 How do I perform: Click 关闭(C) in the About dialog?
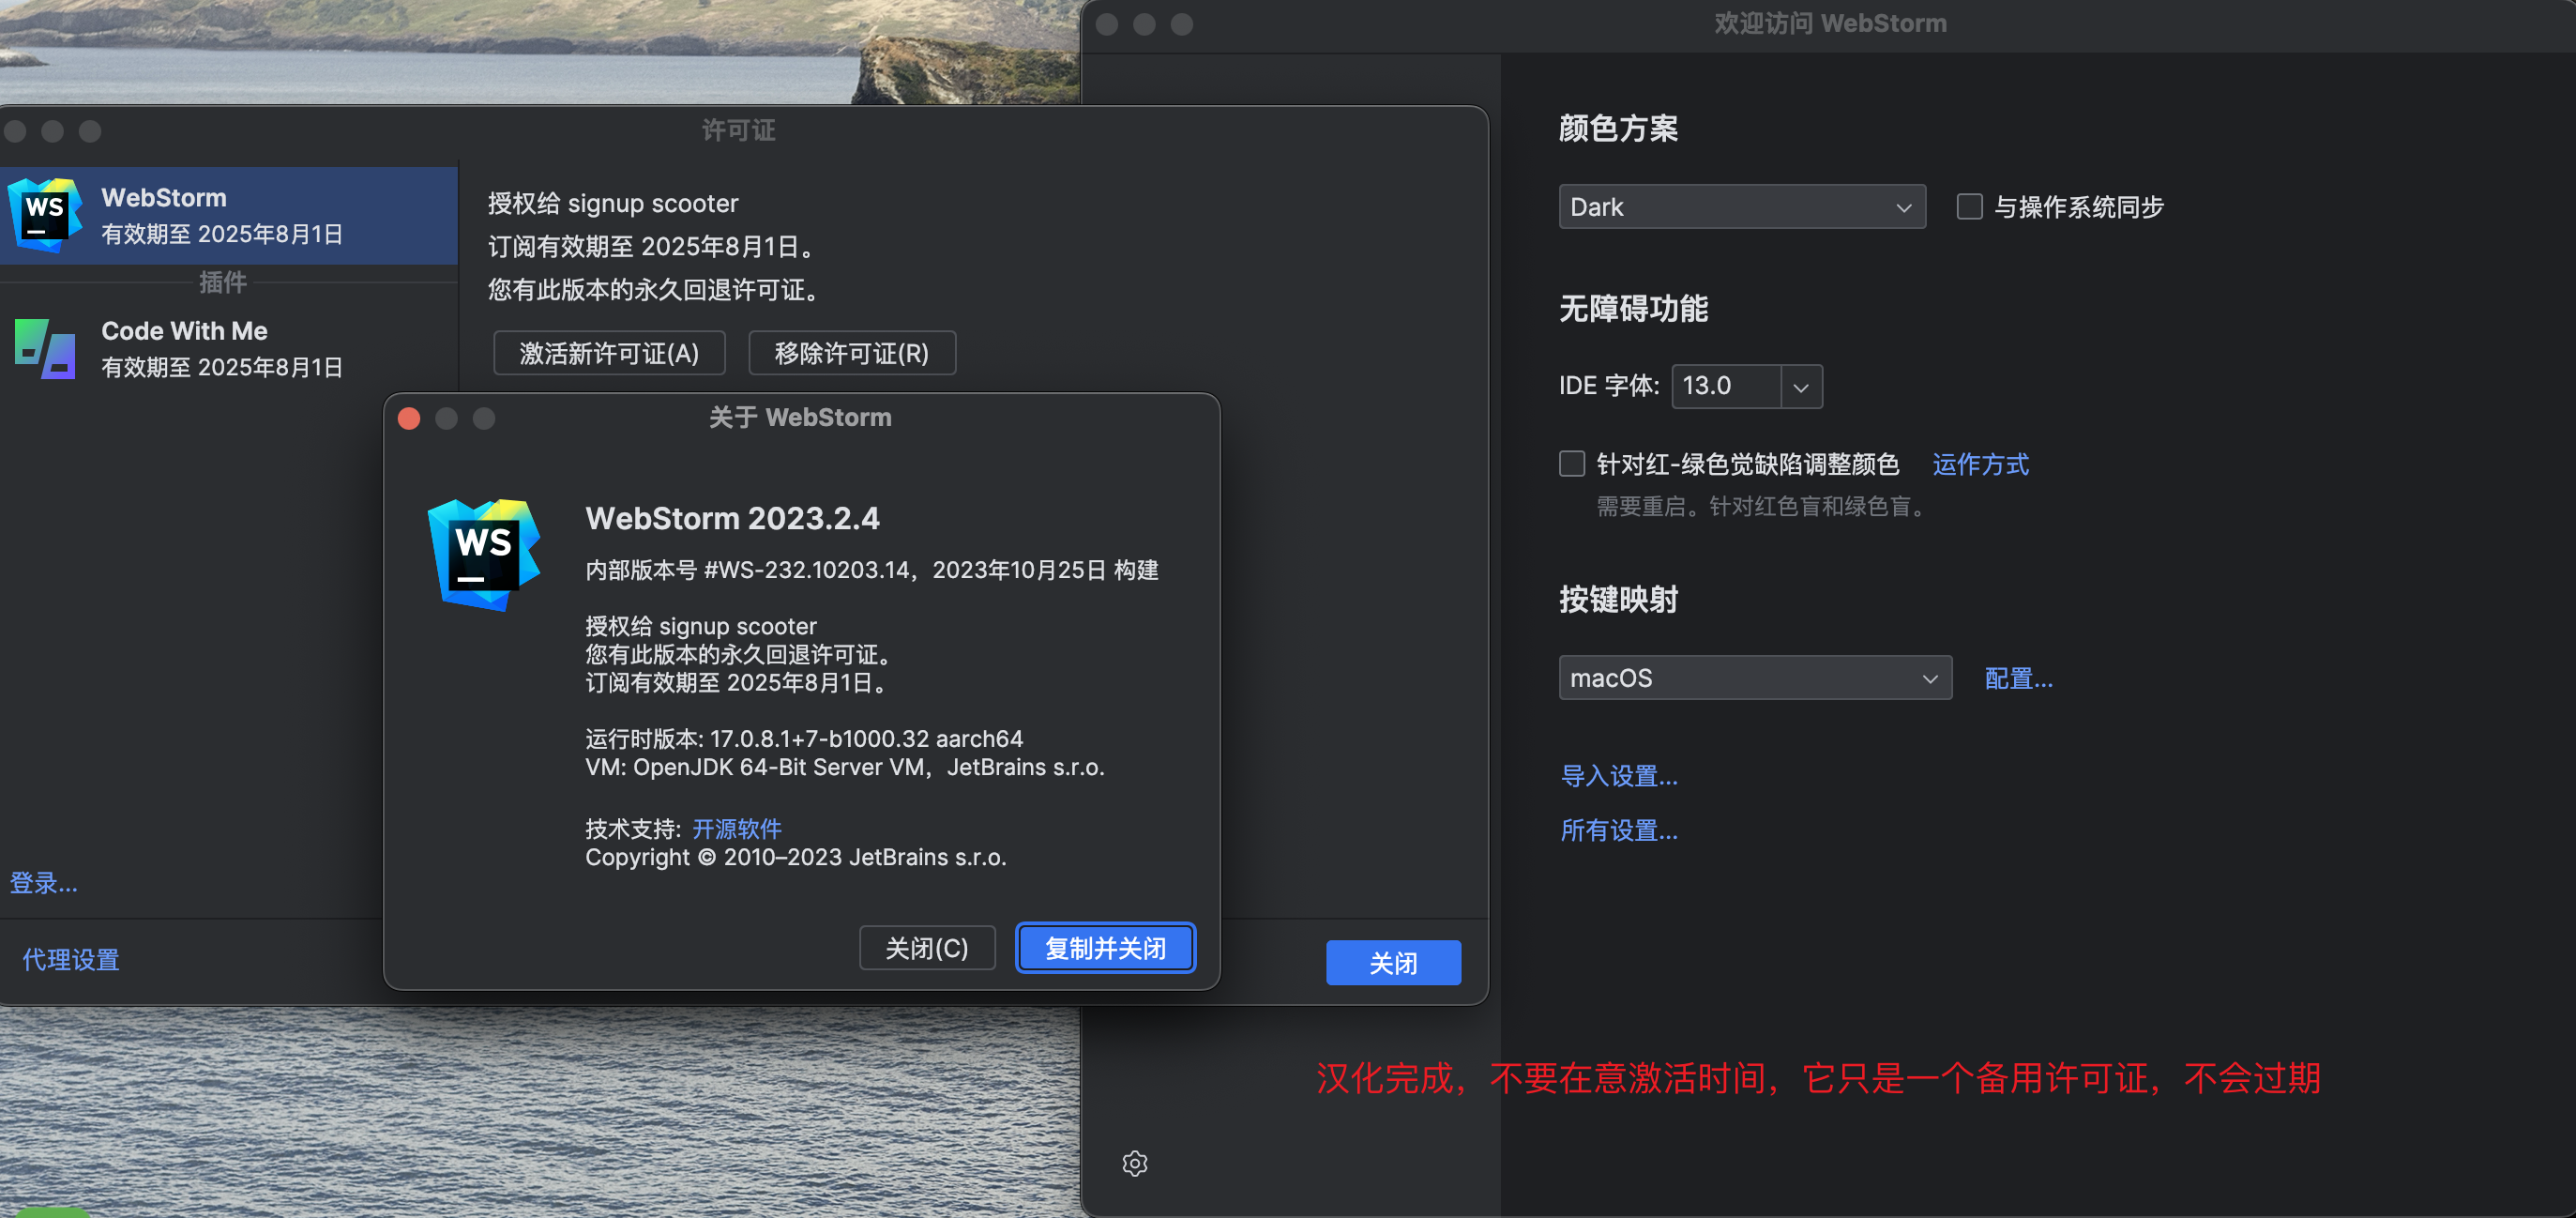pos(927,948)
